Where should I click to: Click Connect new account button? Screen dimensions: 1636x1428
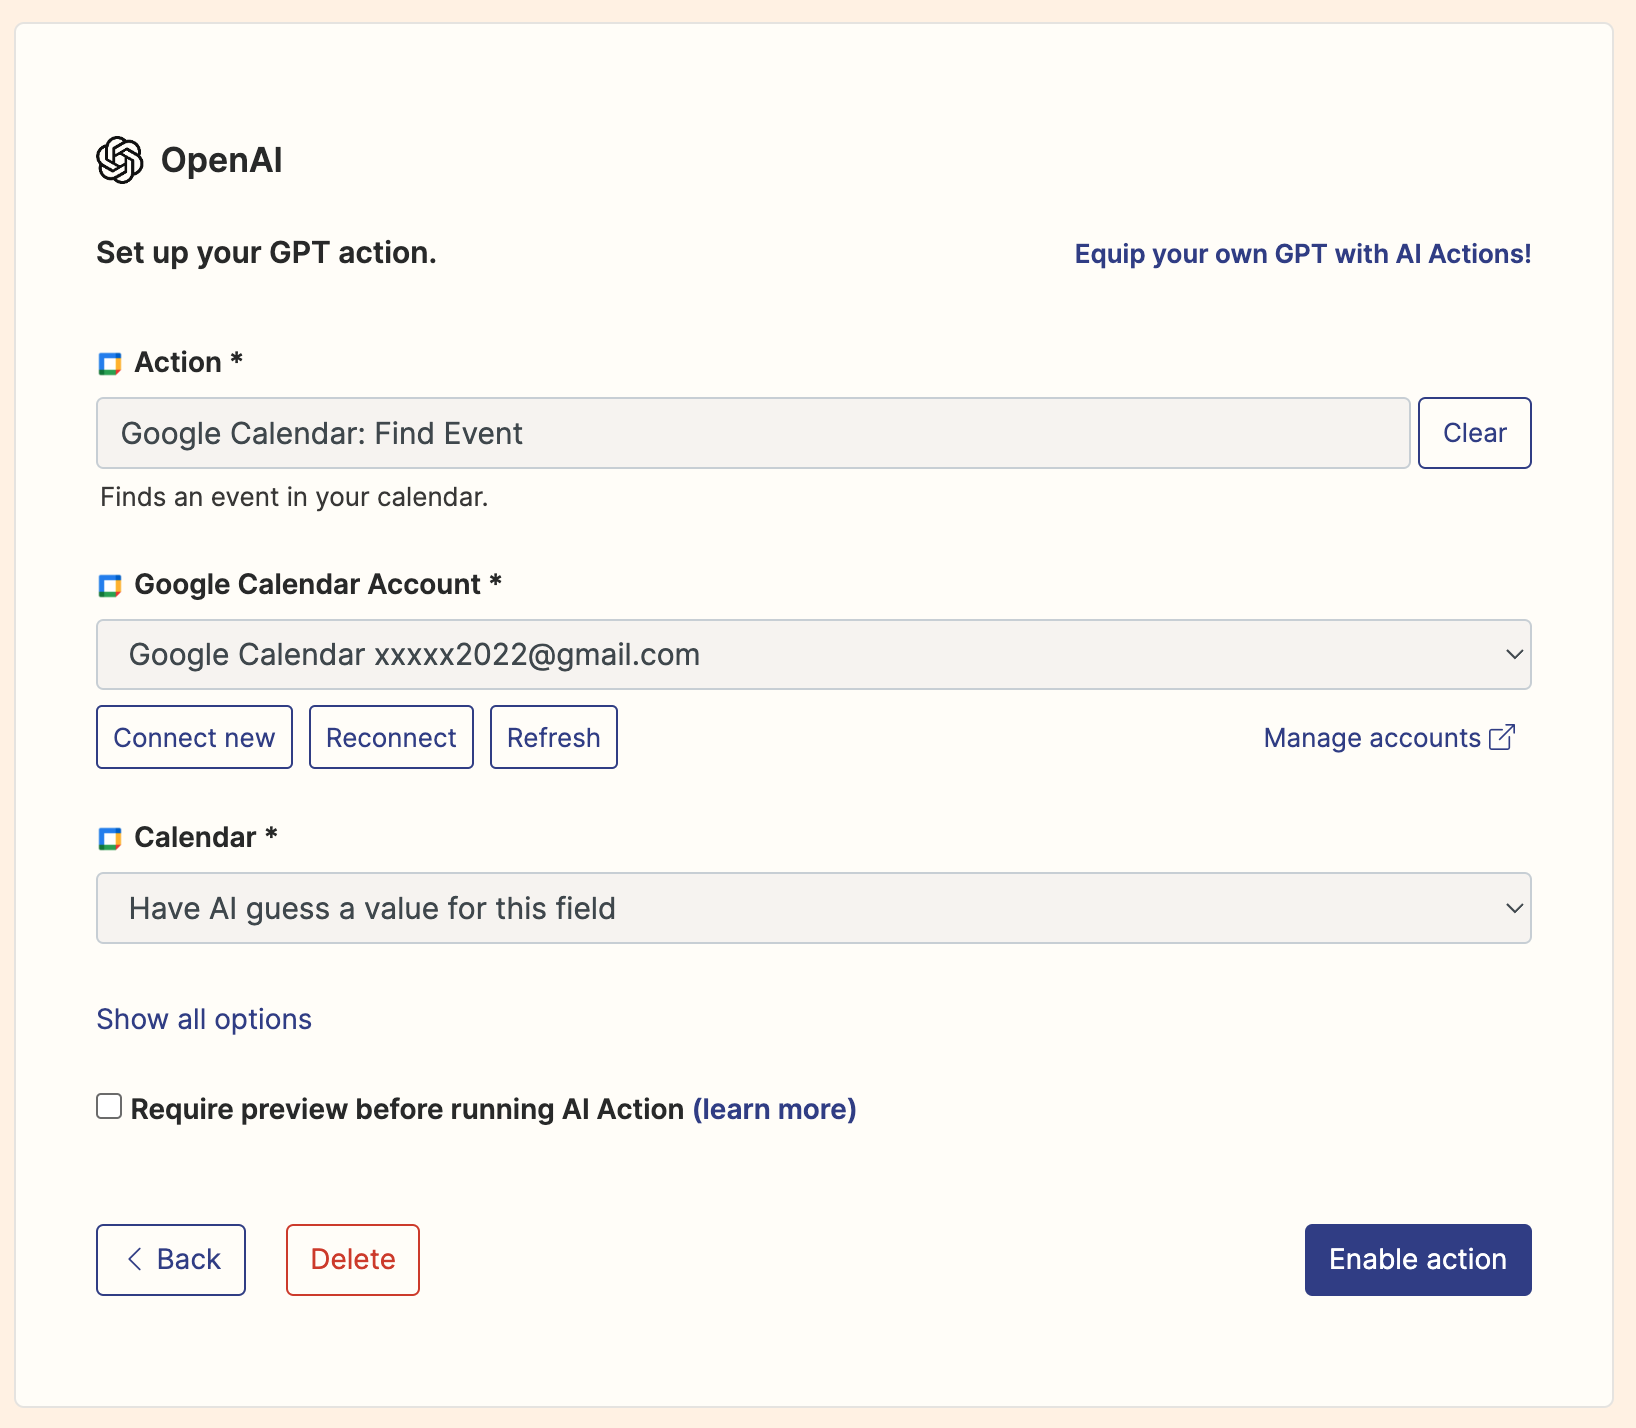194,737
